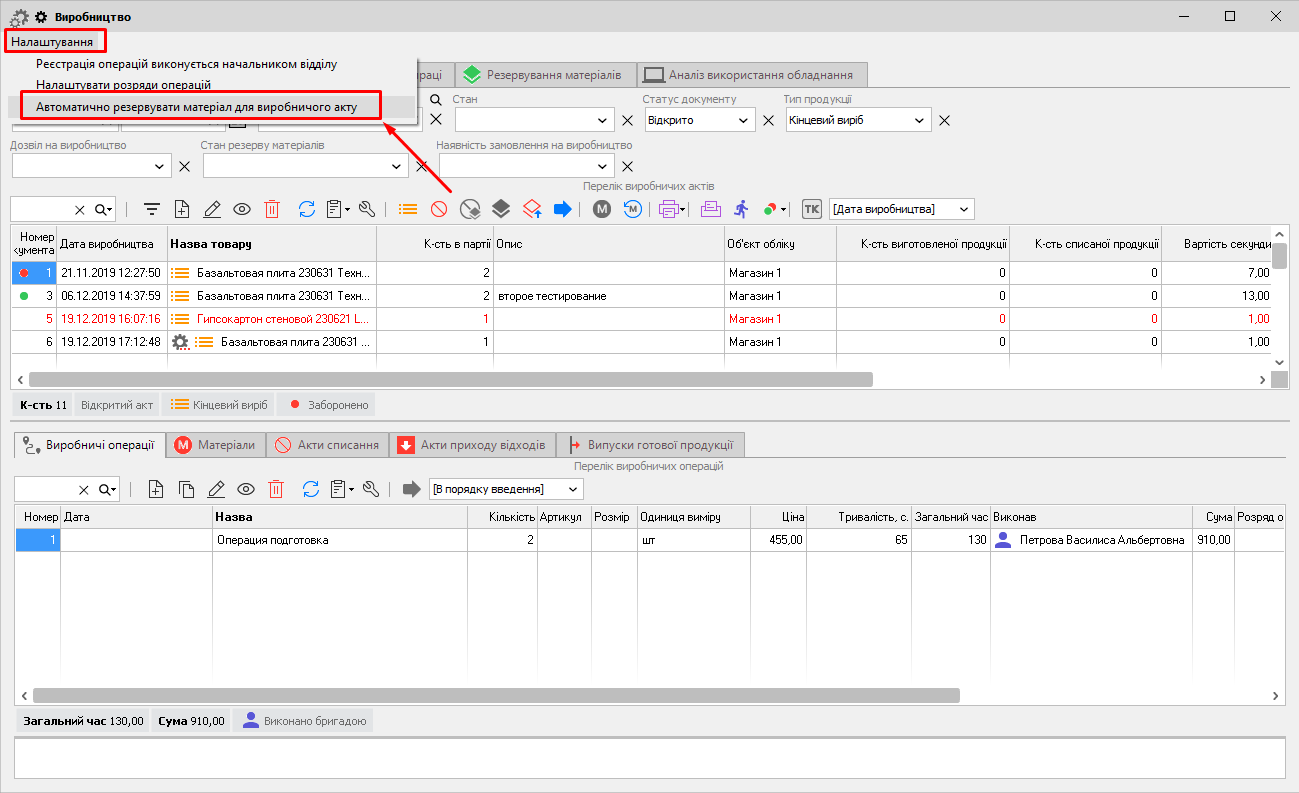The height and width of the screenshot is (793, 1299).
Task: Click the TK button in acts toolbar
Action: tap(812, 209)
